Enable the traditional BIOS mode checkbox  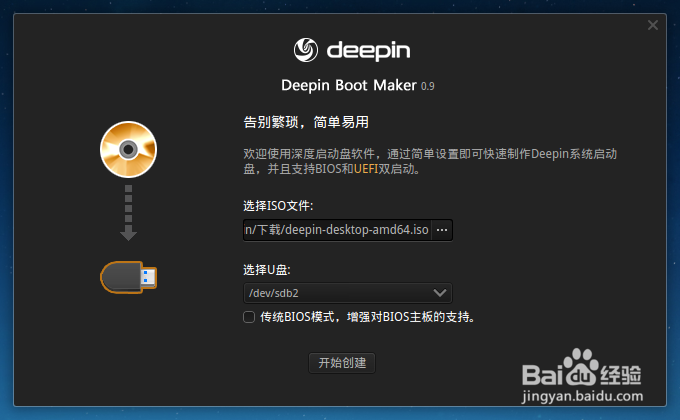click(249, 317)
